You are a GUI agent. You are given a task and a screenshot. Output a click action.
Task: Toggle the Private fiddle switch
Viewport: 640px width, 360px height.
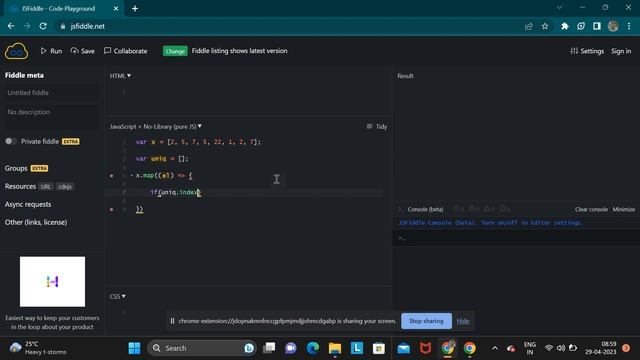coord(11,141)
